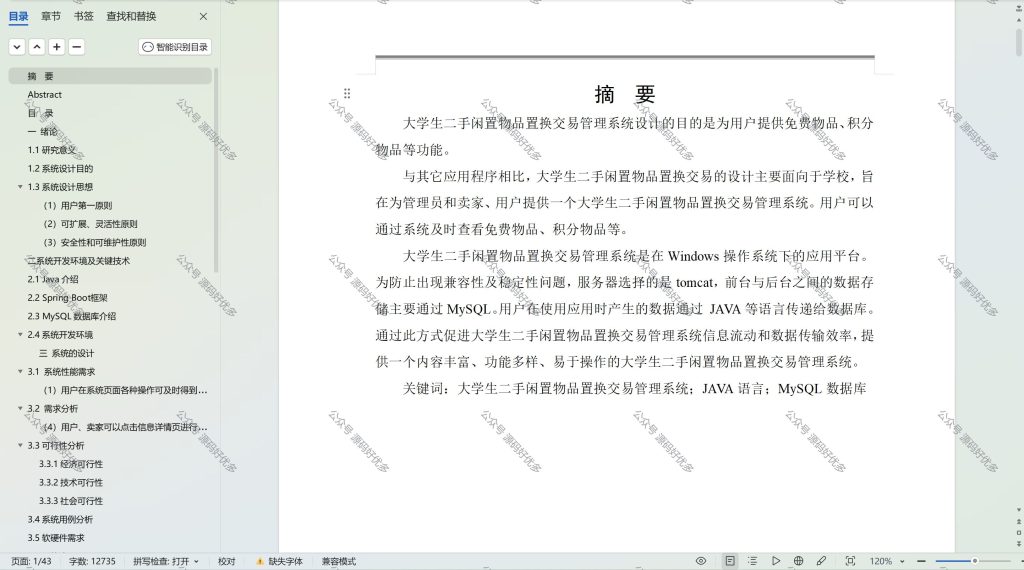Switch to the 书签 tab

pyautogui.click(x=84, y=16)
